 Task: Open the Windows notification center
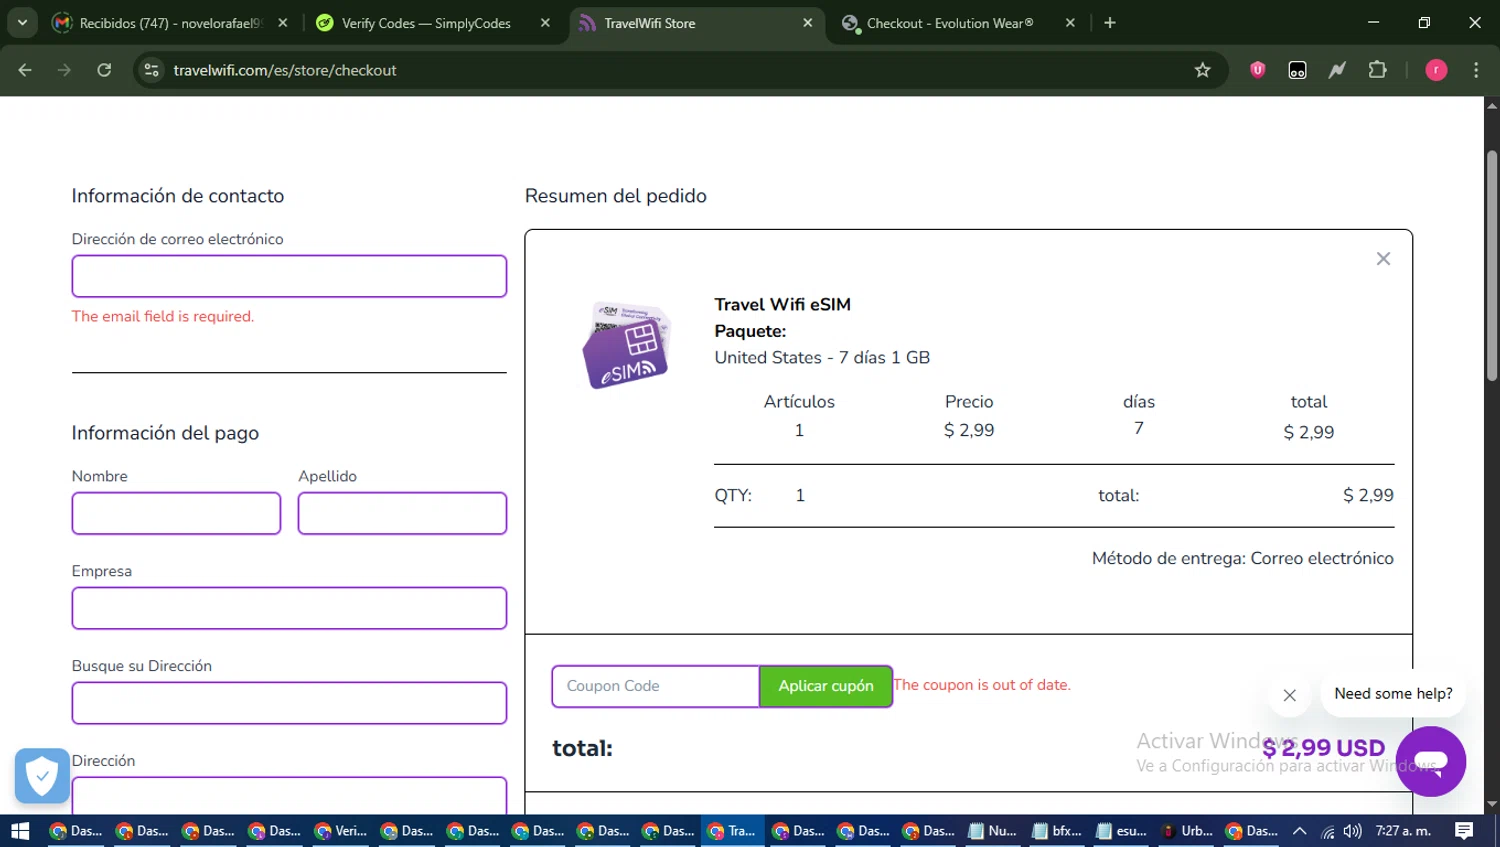1464,831
